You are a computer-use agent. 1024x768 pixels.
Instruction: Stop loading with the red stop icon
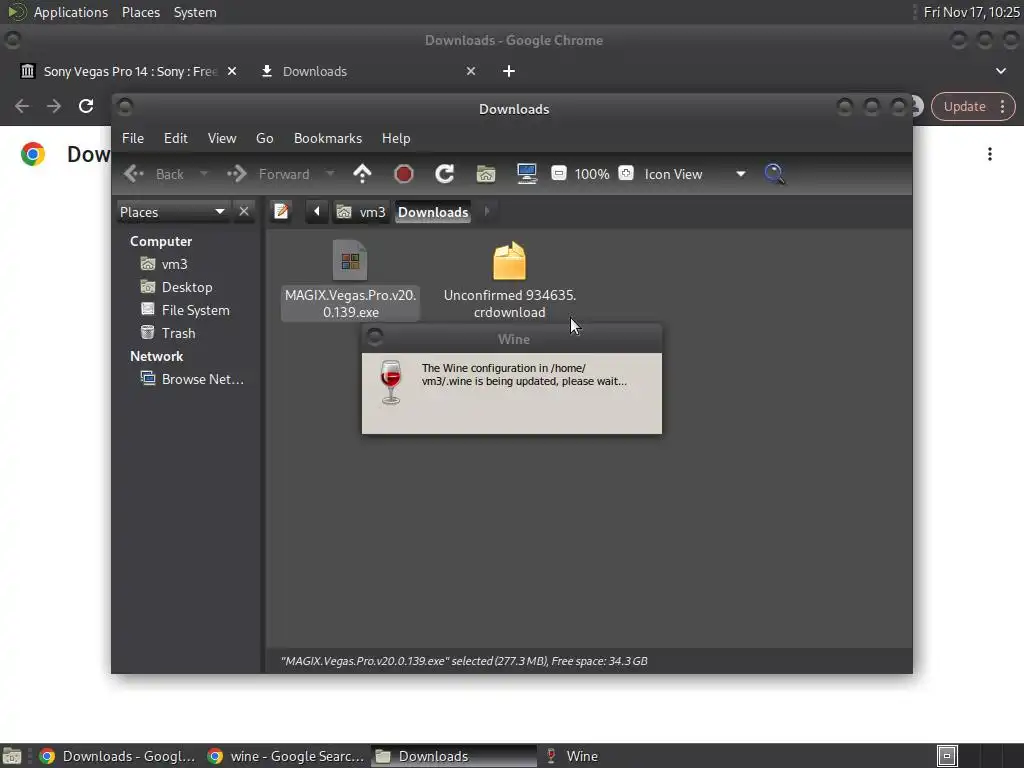404,174
